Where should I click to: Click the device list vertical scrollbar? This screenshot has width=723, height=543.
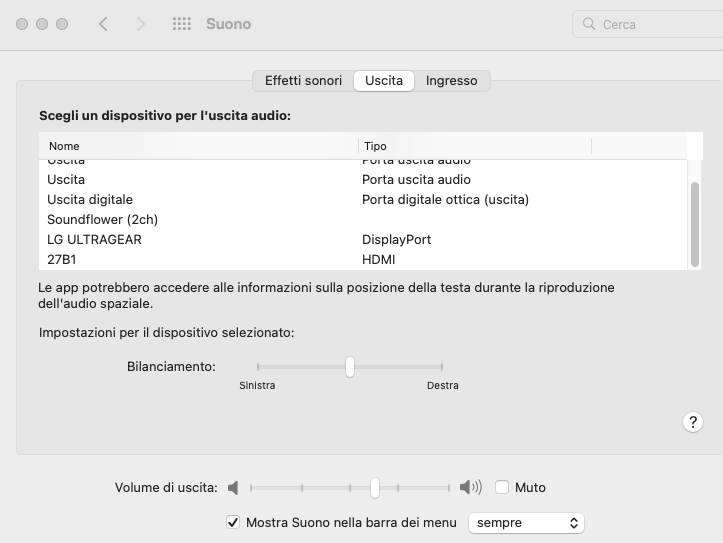pos(695,224)
